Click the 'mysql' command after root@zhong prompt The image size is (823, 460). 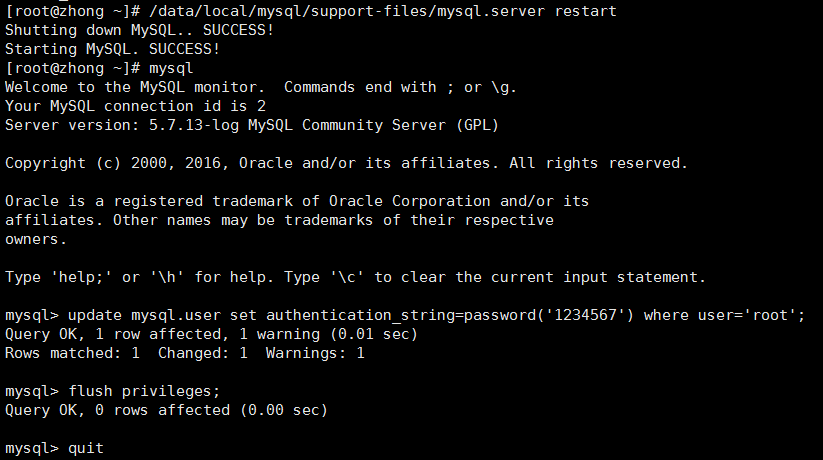click(170, 68)
